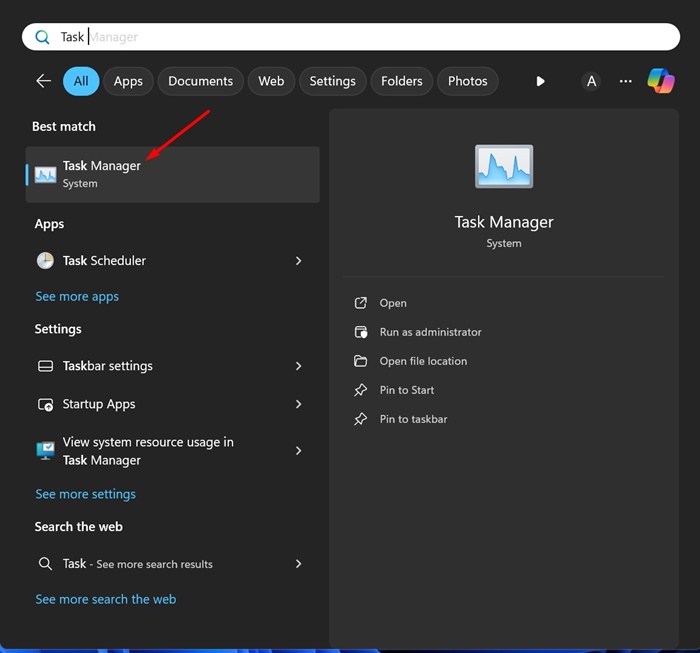This screenshot has height=653, width=700.
Task: Click the account avatar 'A' icon
Action: pyautogui.click(x=591, y=81)
